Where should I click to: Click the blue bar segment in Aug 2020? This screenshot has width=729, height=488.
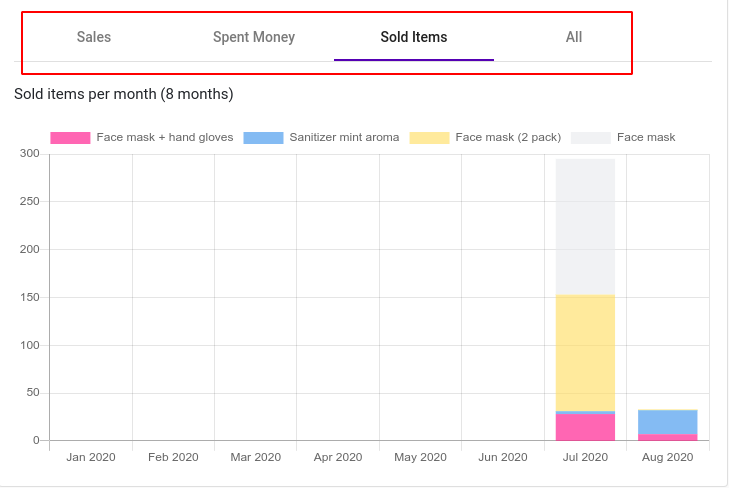click(667, 422)
